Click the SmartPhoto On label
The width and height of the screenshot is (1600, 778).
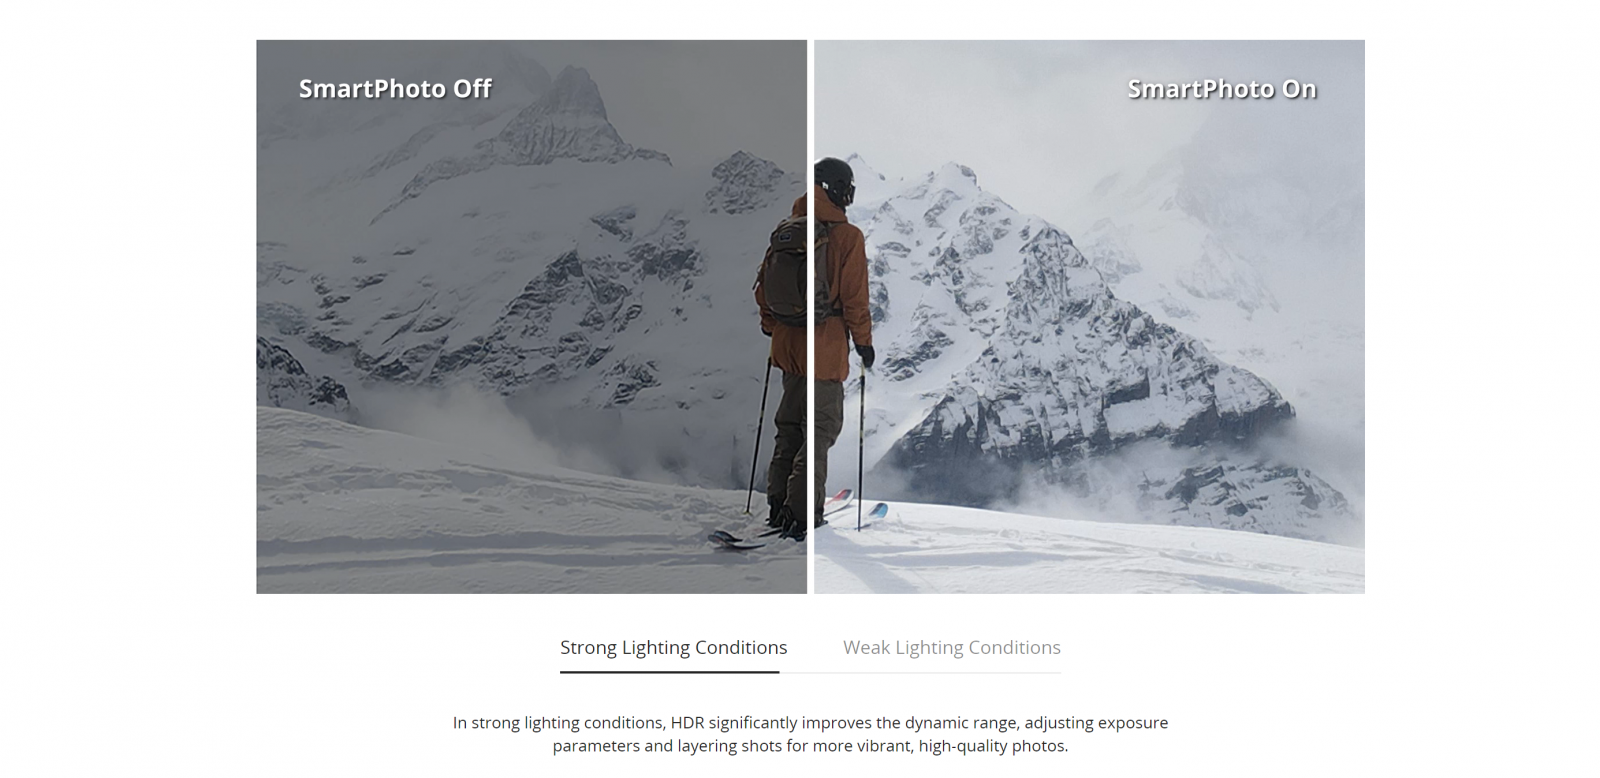pyautogui.click(x=1221, y=89)
